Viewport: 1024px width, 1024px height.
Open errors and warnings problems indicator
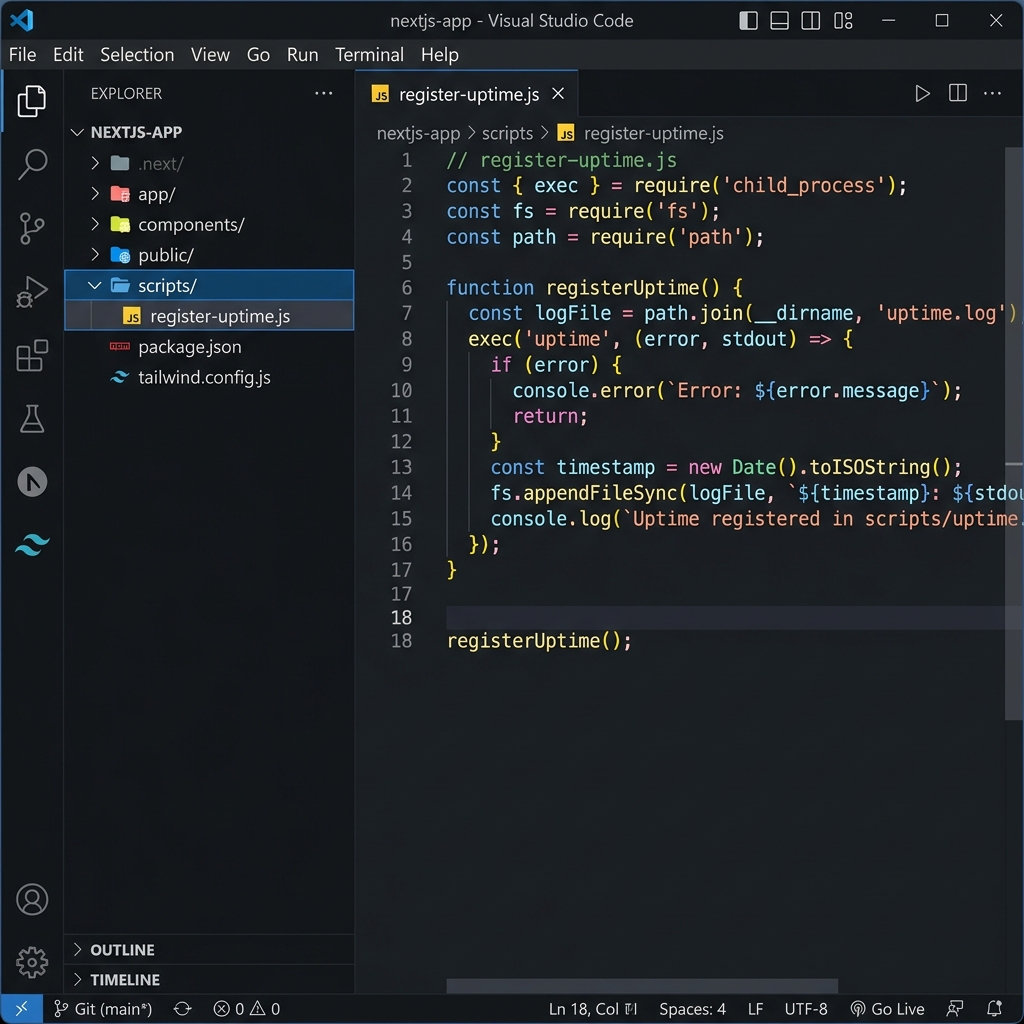(x=246, y=1009)
